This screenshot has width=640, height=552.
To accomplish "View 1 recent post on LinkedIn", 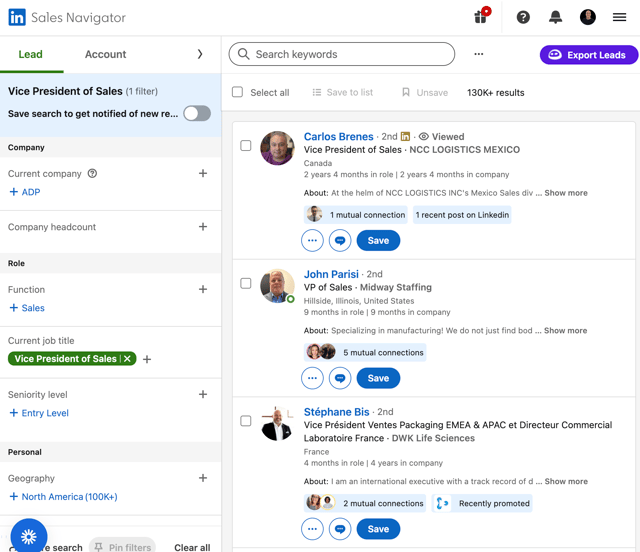I will point(462,215).
